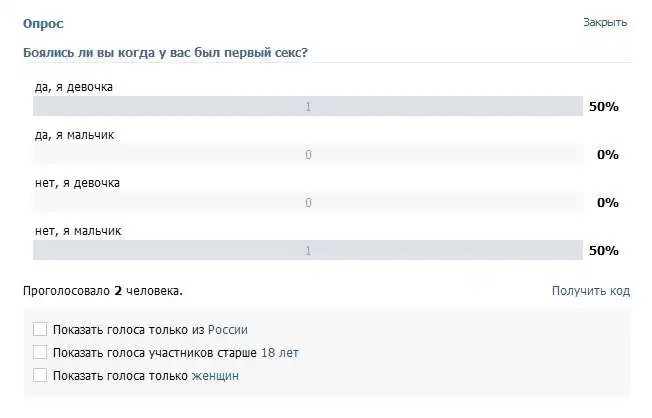The width and height of the screenshot is (652, 418).
Task: Select the 'нет, я мальчик' answer label
Action: tap(78, 231)
